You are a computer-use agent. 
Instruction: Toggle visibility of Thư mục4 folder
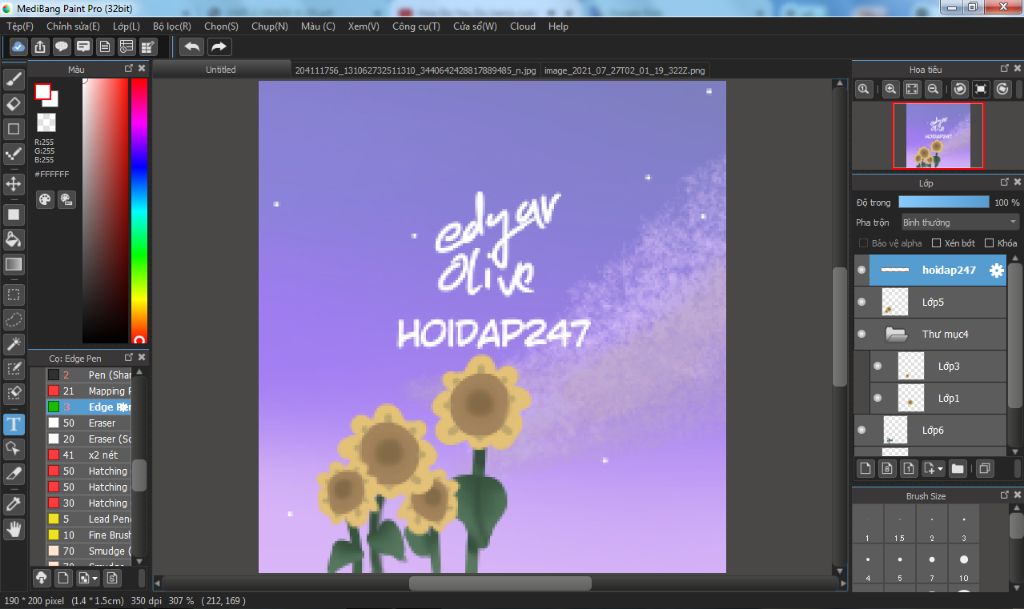[861, 334]
